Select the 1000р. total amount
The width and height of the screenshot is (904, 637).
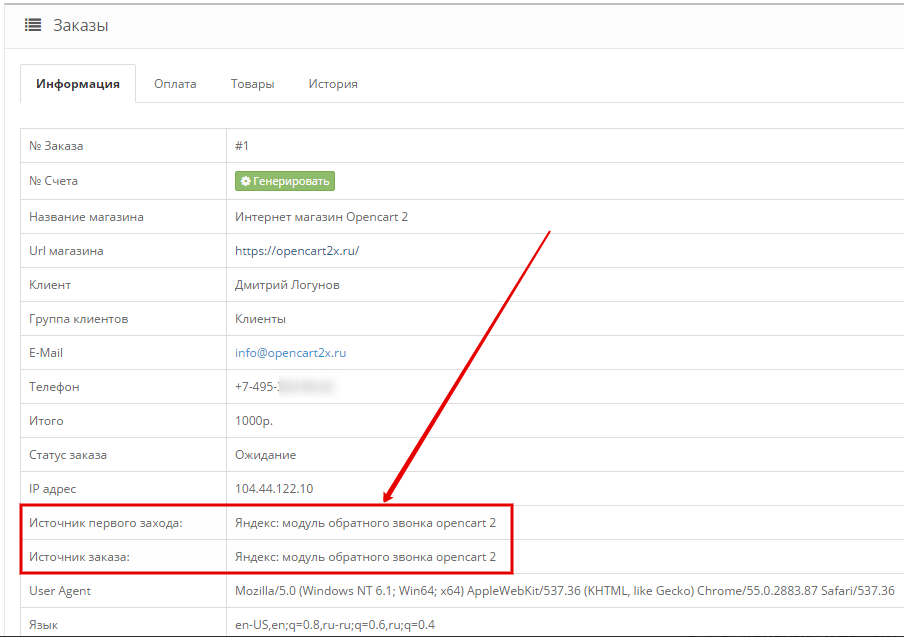click(254, 421)
